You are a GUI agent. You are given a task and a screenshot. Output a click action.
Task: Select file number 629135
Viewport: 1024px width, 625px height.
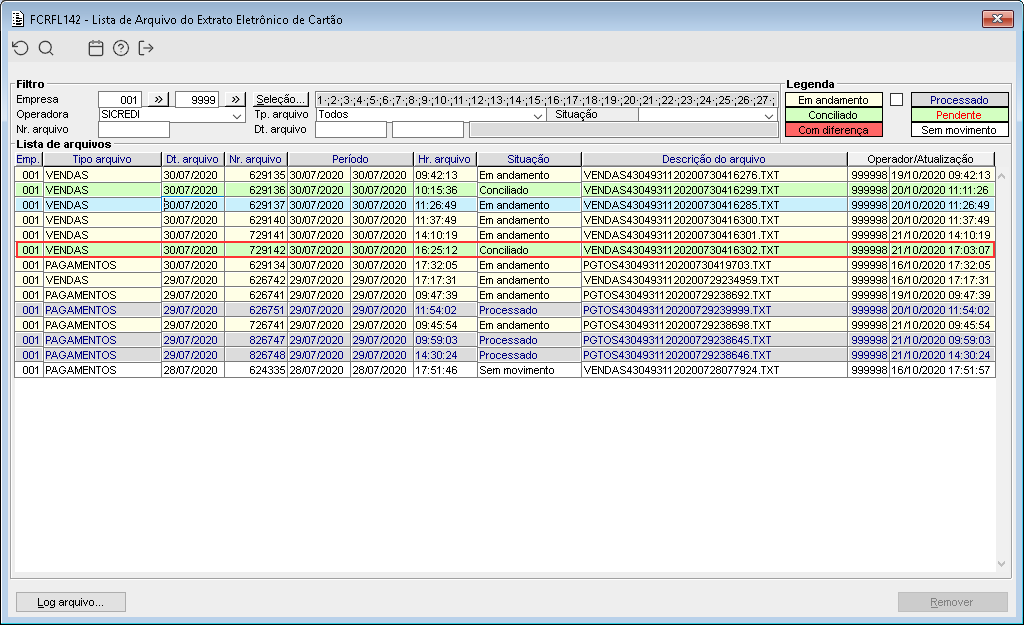point(504,175)
